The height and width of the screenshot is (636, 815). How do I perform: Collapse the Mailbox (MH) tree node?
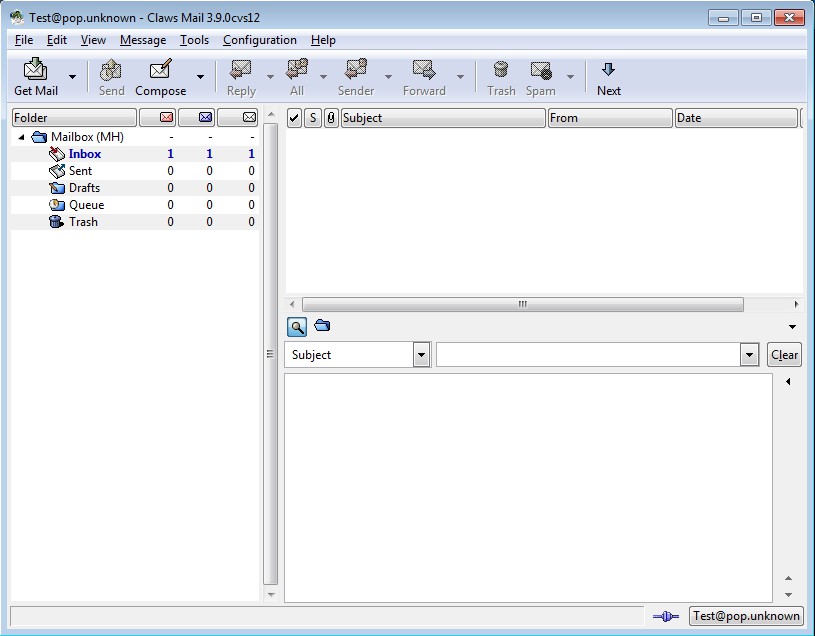click(22, 137)
